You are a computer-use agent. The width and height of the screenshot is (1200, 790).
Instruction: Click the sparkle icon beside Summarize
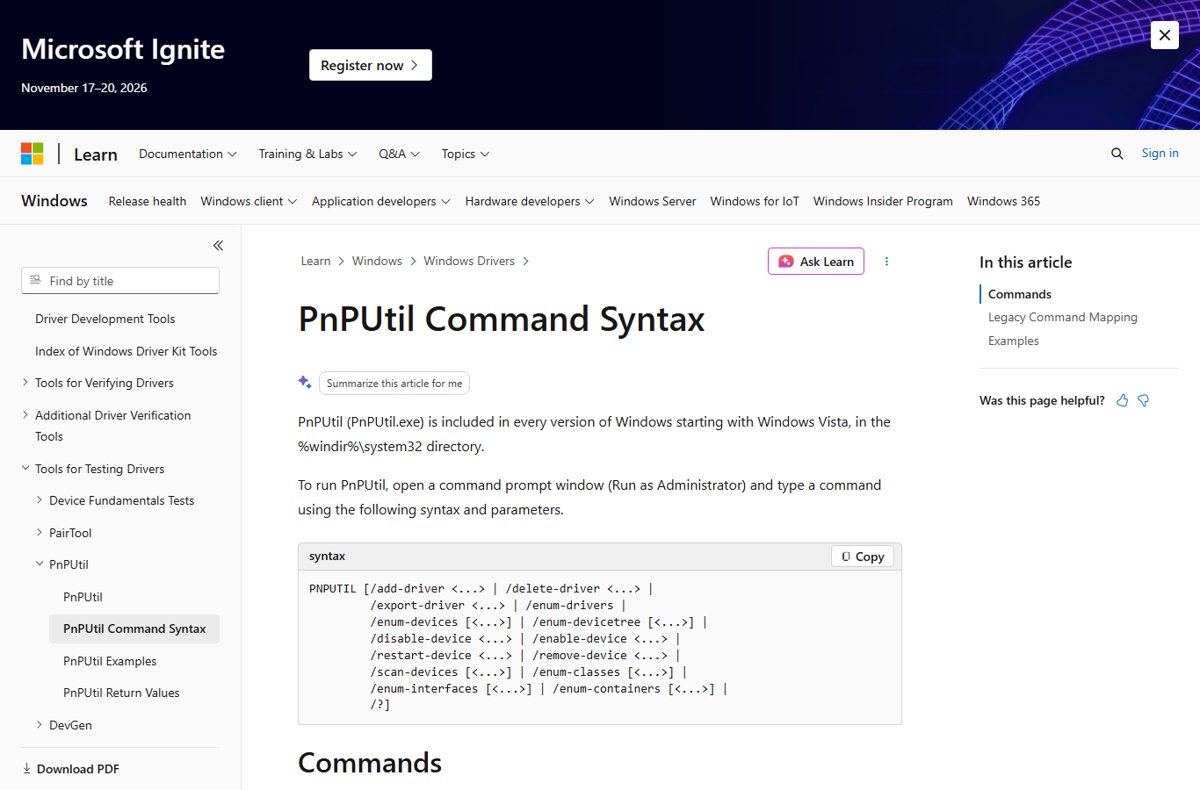click(x=305, y=382)
